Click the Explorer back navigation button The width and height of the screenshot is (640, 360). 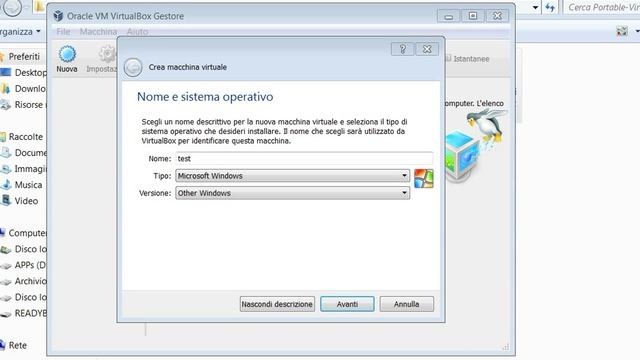tap(12, 7)
